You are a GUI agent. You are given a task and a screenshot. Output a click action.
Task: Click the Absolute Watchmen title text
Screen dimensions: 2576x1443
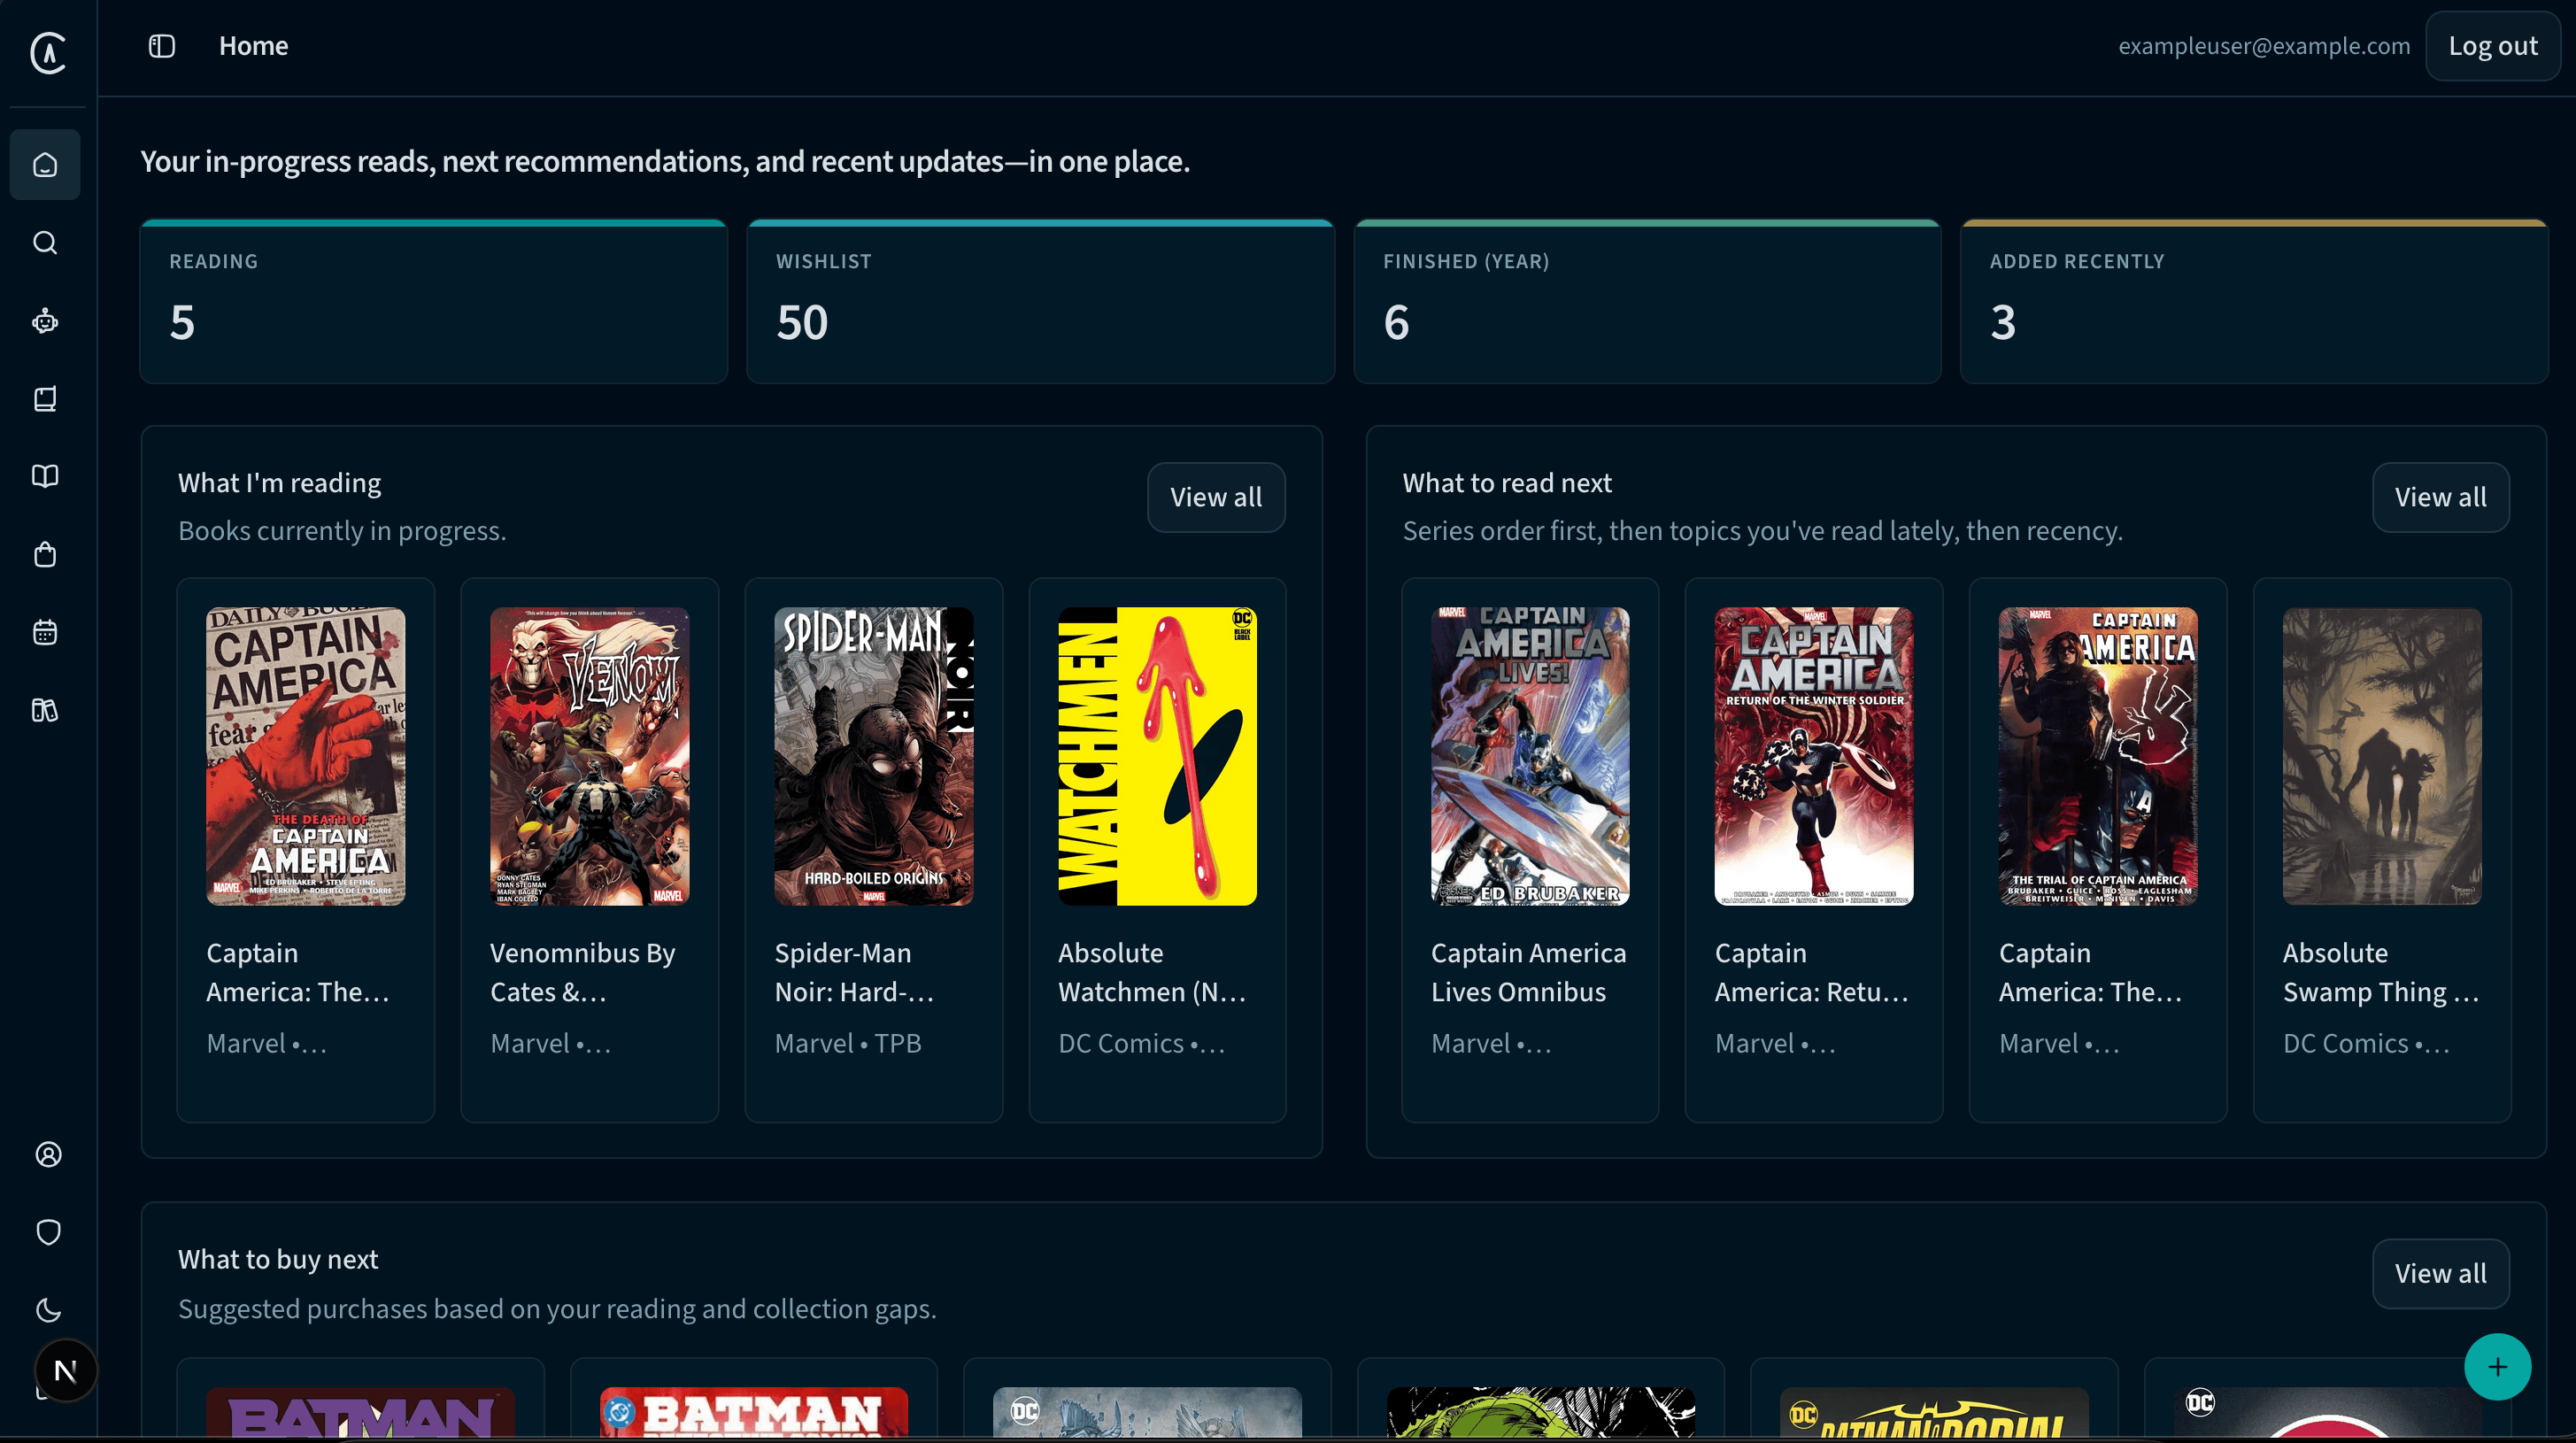pyautogui.click(x=1152, y=972)
